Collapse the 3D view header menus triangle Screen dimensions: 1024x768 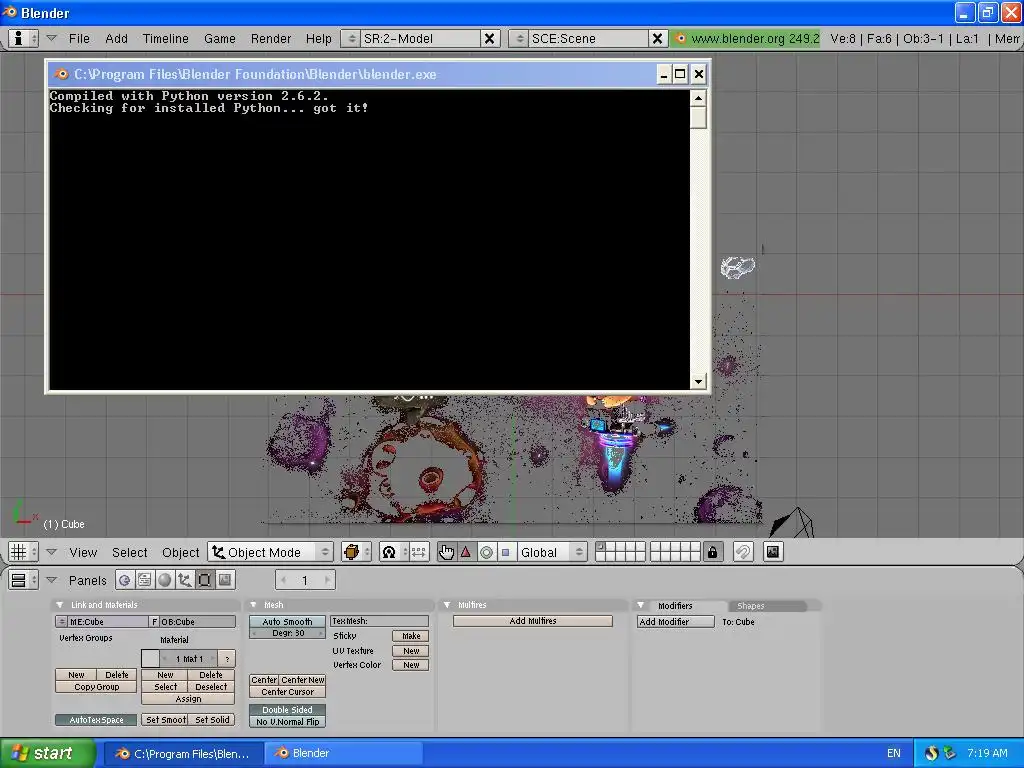[x=52, y=552]
